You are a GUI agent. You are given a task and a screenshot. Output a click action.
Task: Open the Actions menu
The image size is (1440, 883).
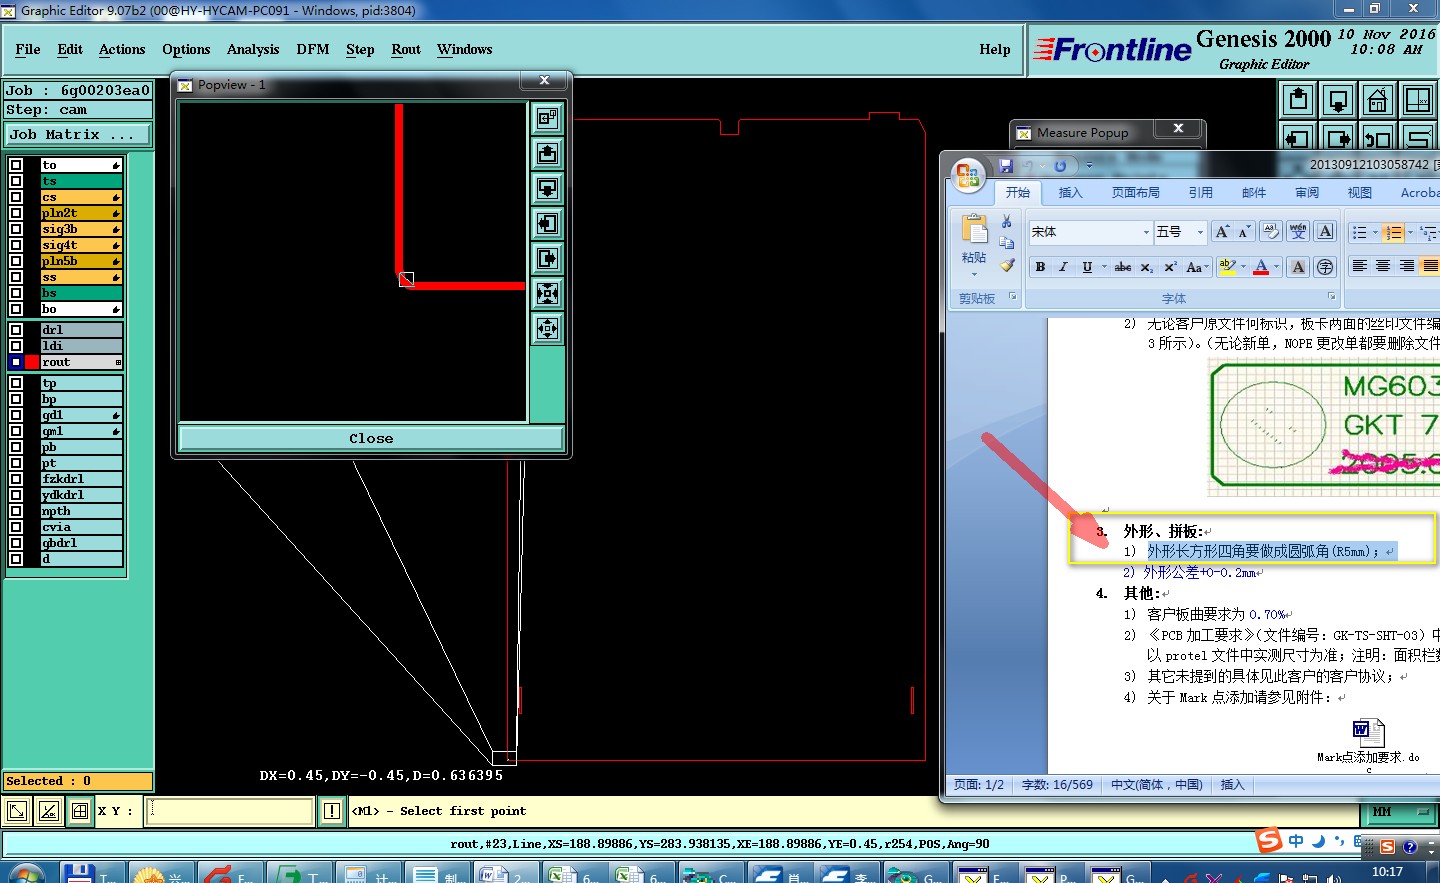[122, 49]
